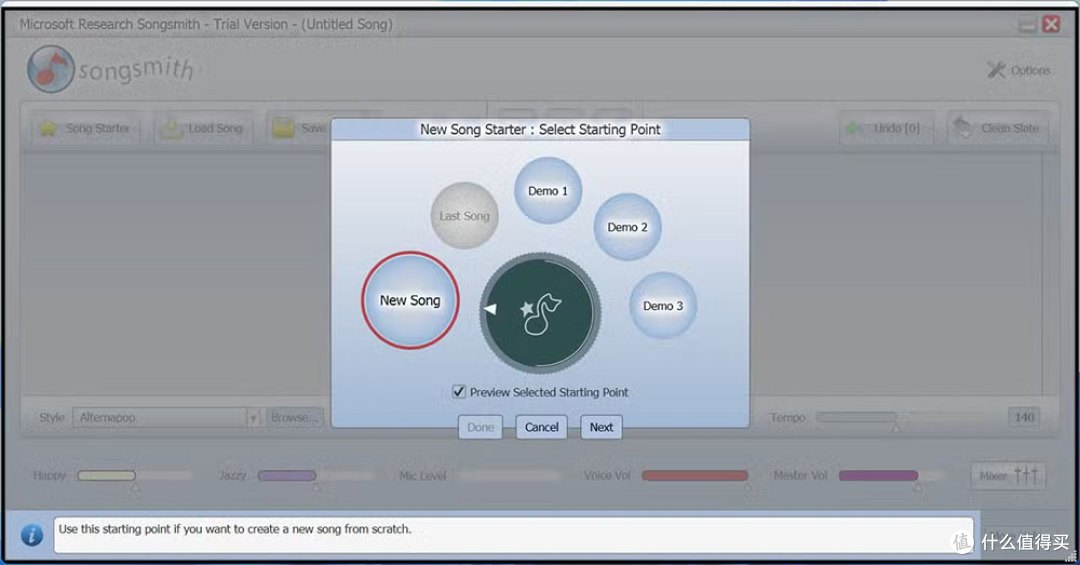Uncheck Preview Selected Starting Point

tap(459, 392)
